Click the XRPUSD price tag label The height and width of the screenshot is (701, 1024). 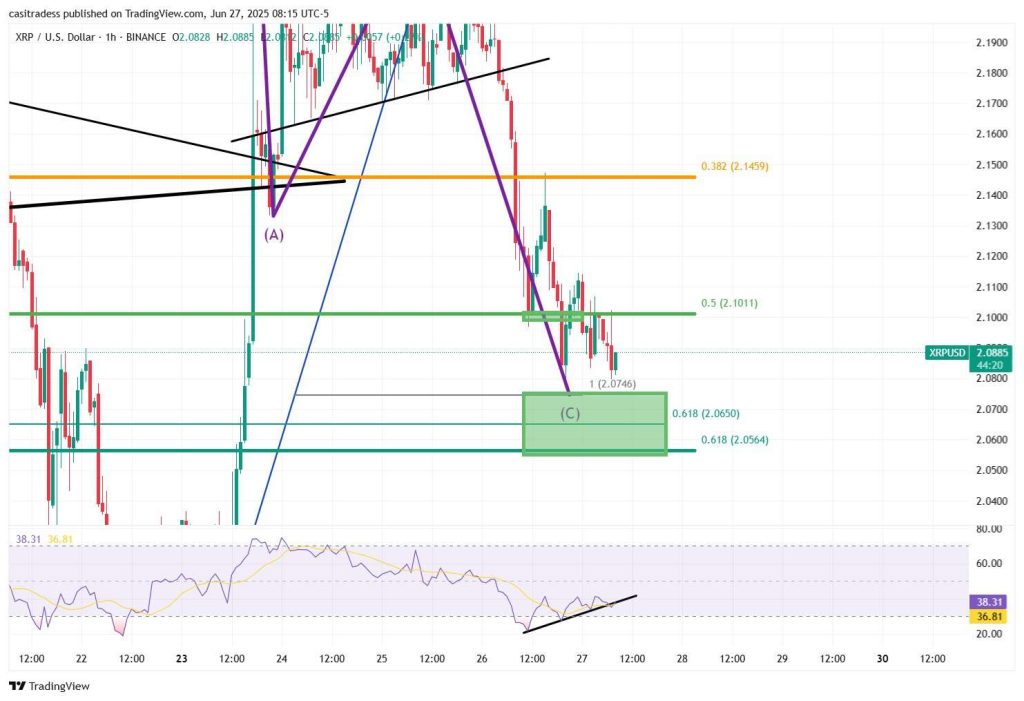tap(947, 353)
